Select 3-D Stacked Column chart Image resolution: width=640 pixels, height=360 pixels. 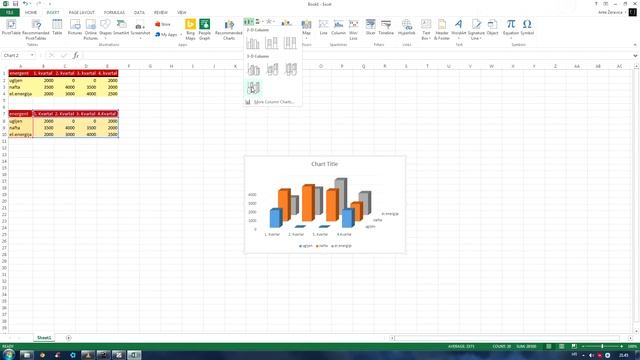tap(272, 69)
